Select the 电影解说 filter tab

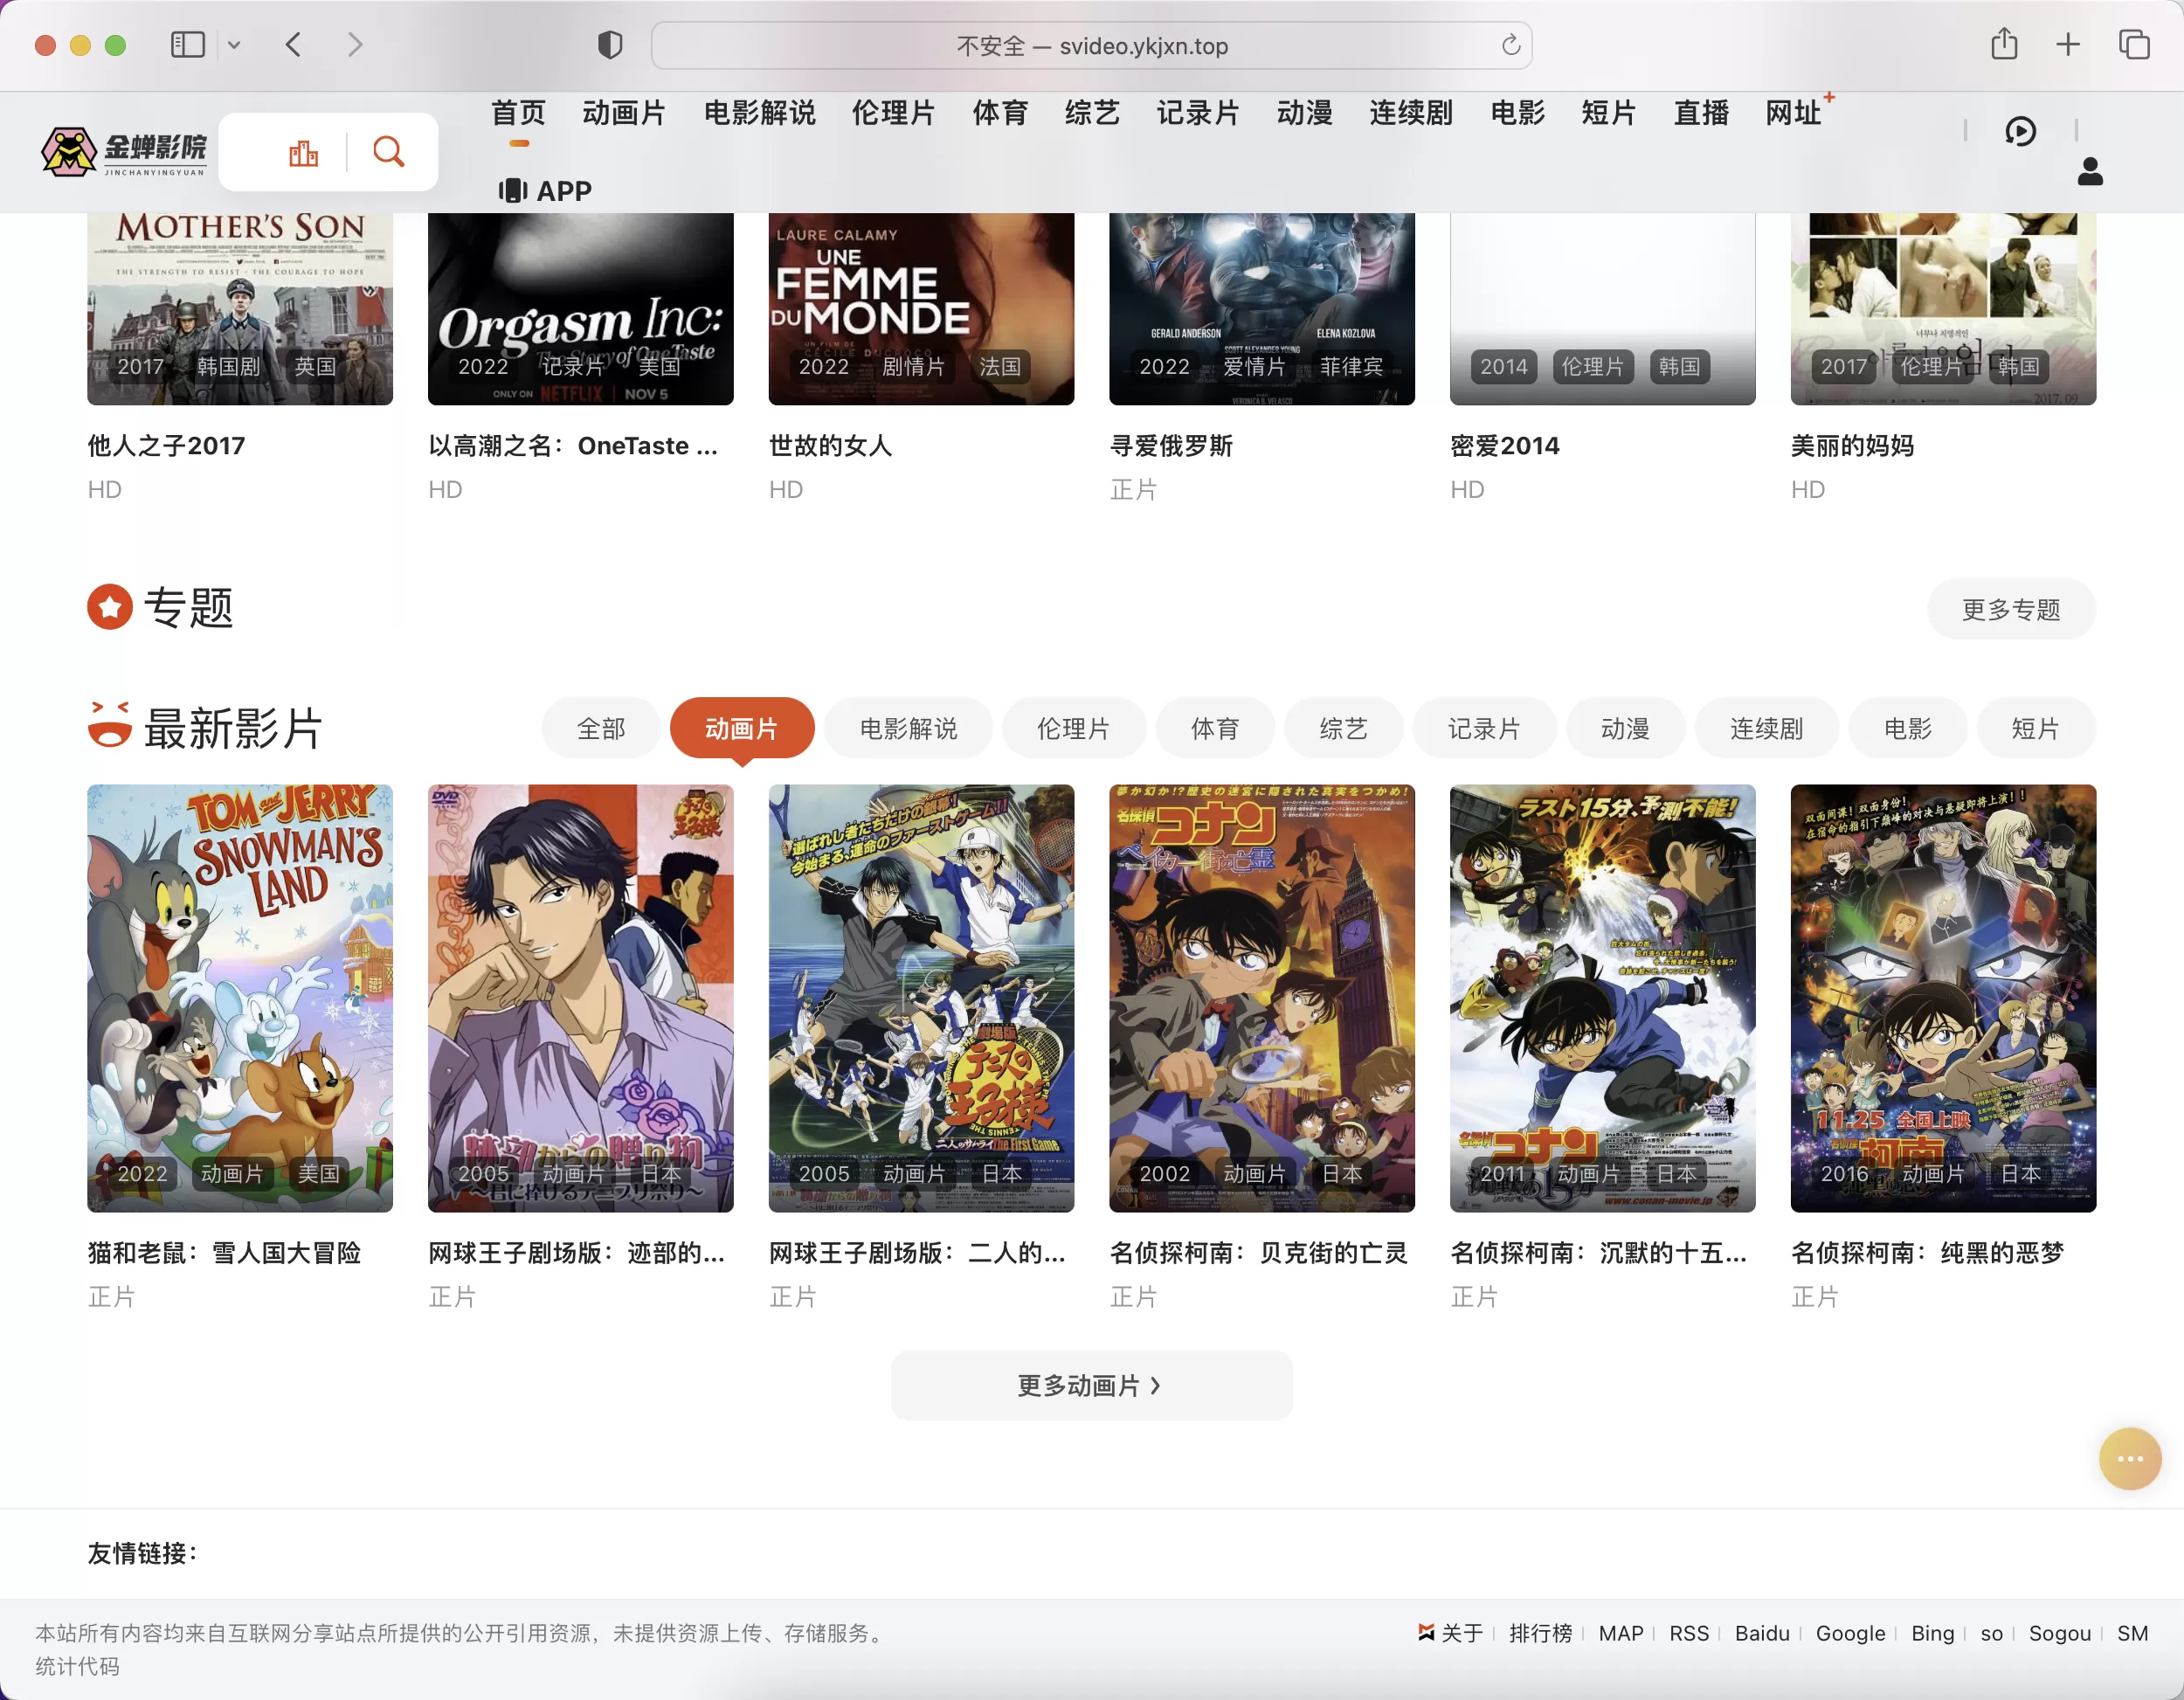coord(908,729)
